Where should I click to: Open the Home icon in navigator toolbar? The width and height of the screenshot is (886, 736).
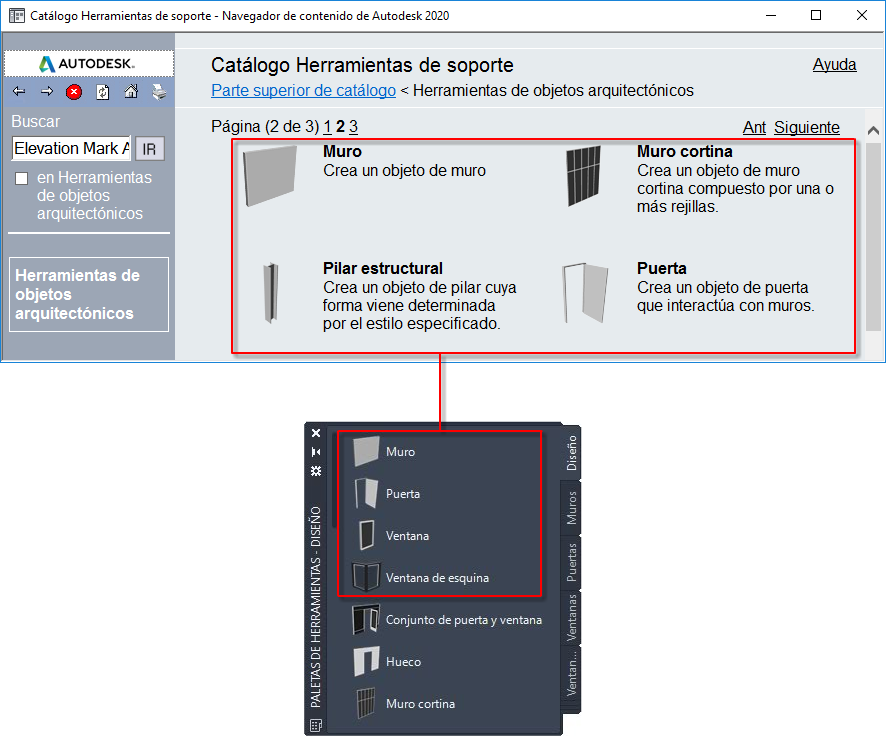[x=131, y=91]
